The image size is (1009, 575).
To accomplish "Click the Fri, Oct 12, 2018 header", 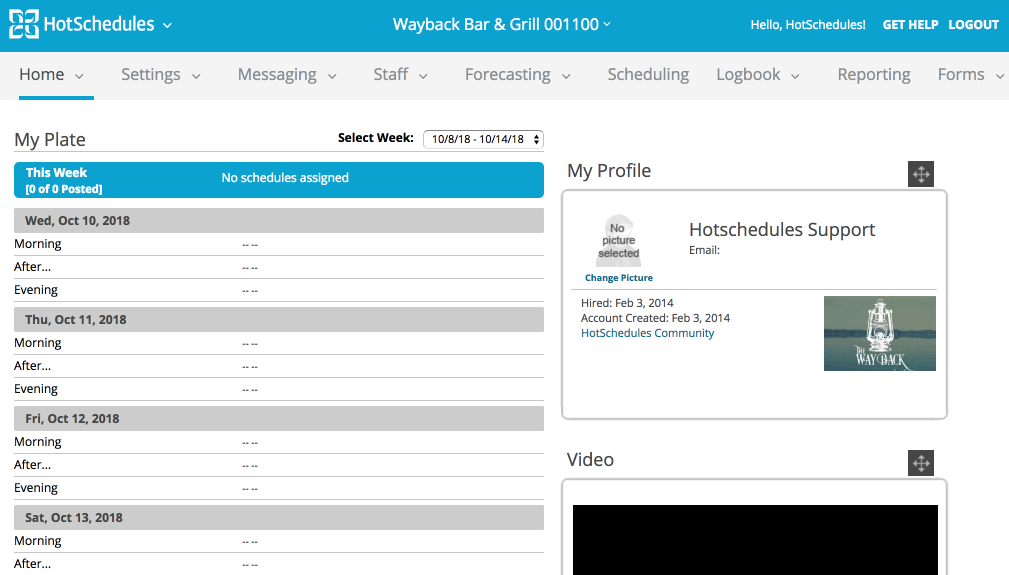I will coord(279,419).
